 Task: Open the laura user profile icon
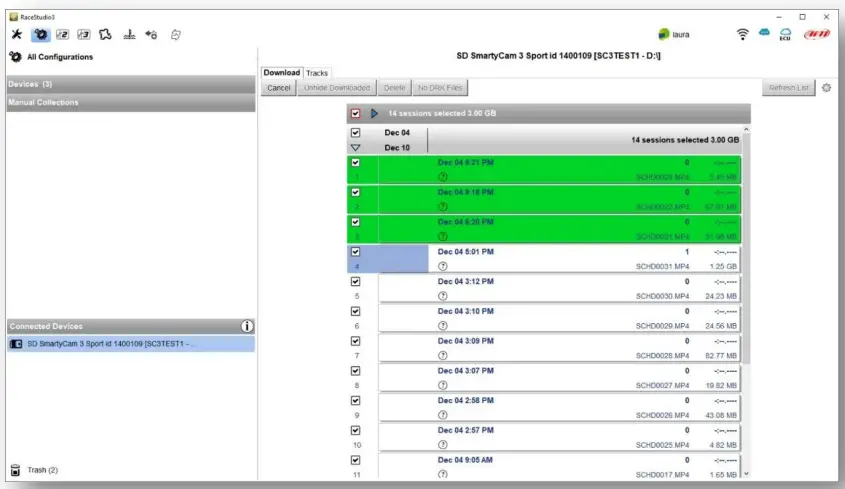pyautogui.click(x=663, y=35)
